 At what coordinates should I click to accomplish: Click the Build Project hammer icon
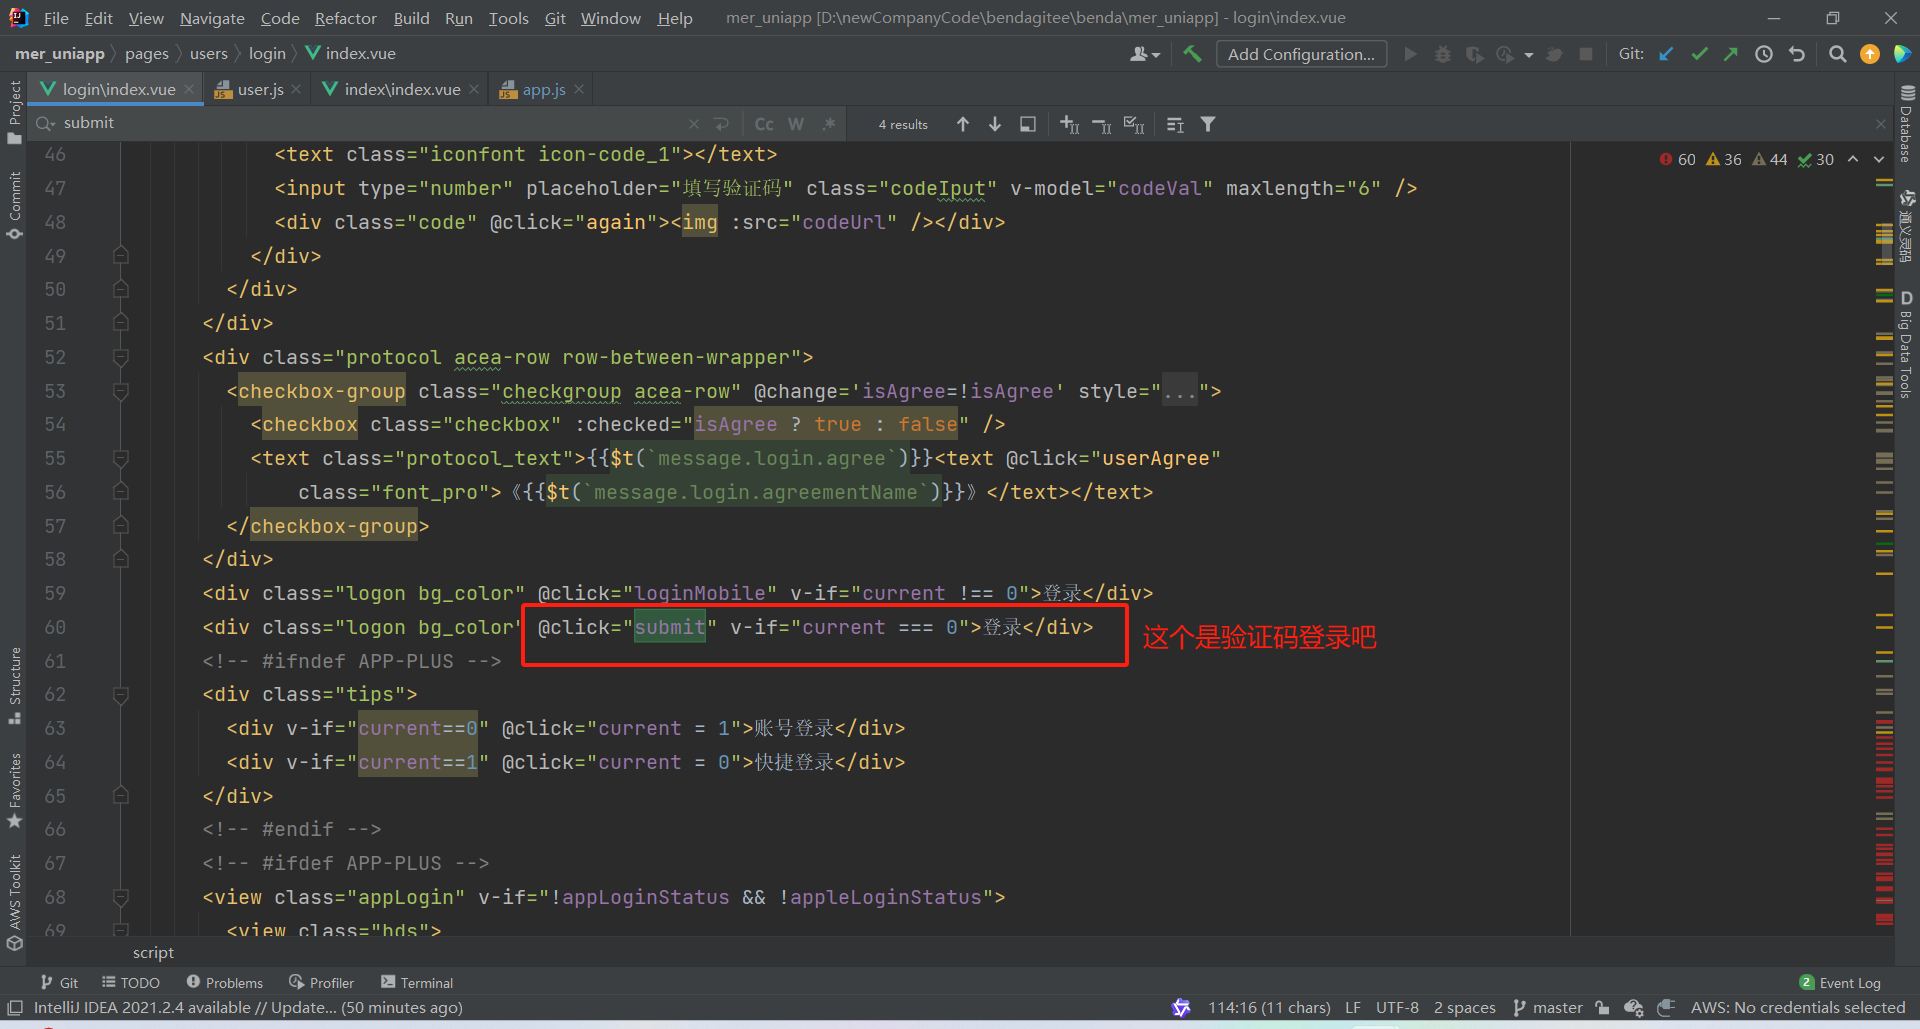tap(1192, 54)
